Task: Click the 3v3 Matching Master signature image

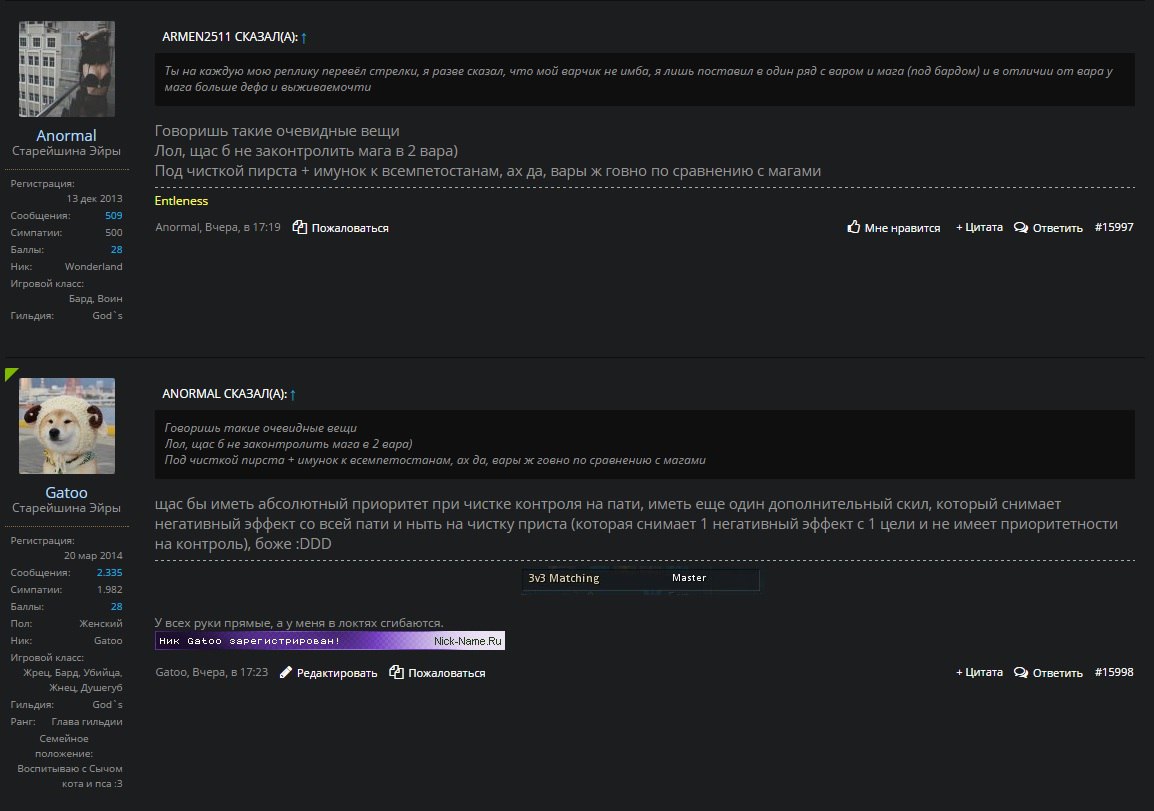Action: click(x=640, y=579)
